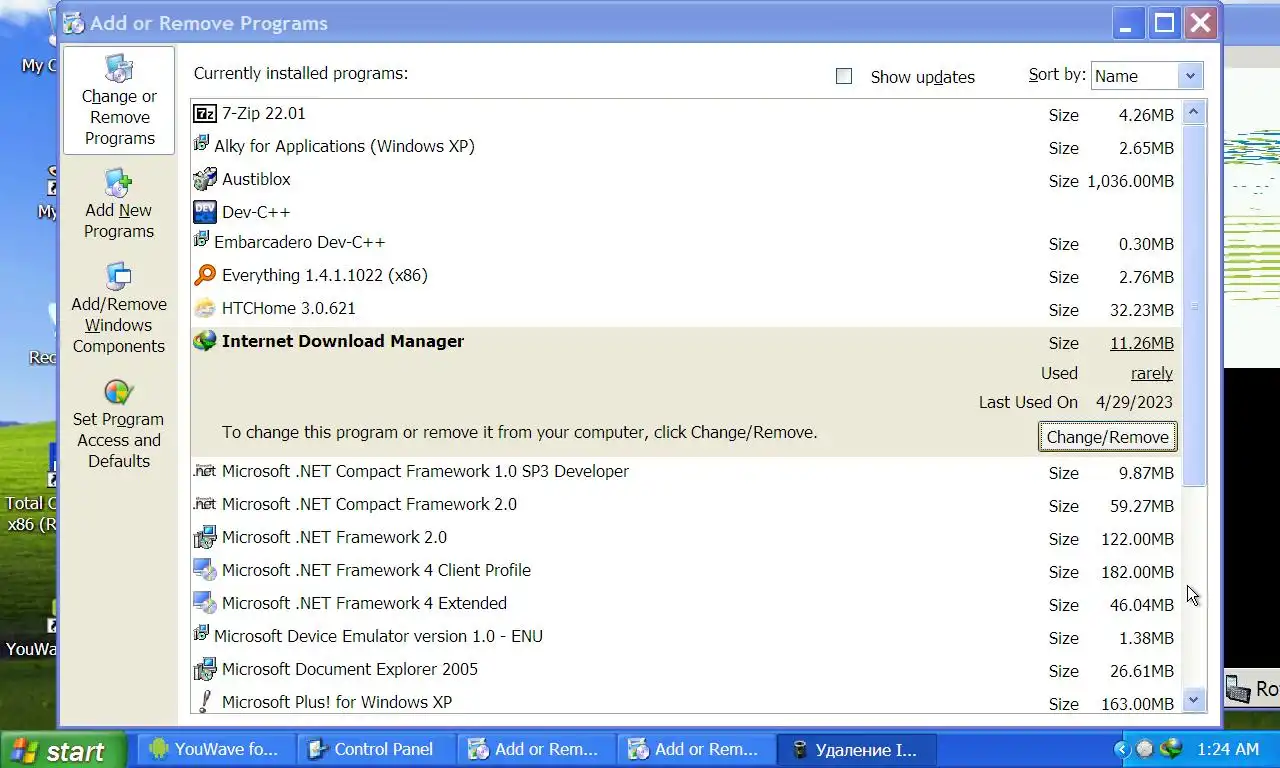Click the Change/Remove button
Viewport: 1280px width, 768px height.
[x=1107, y=437]
